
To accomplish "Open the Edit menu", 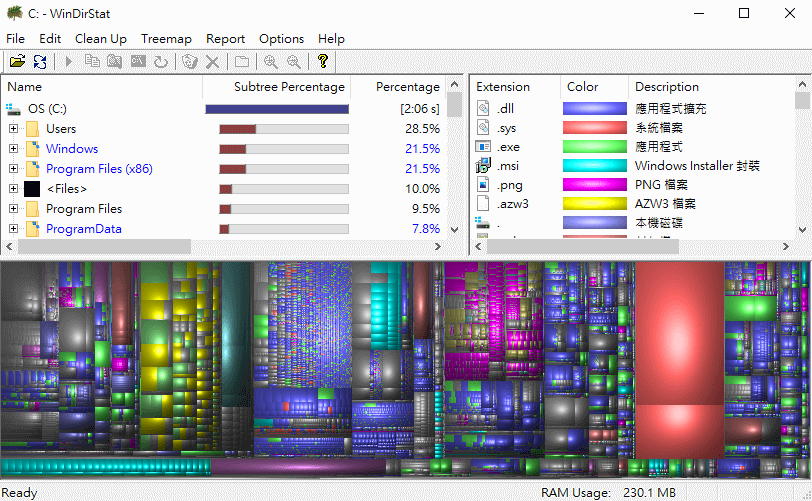I will click(x=50, y=39).
